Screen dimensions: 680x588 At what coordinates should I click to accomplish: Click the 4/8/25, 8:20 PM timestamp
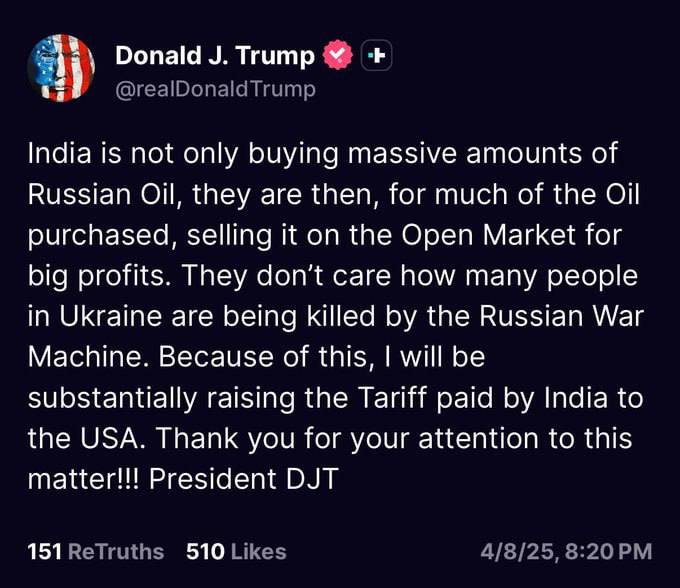567,551
